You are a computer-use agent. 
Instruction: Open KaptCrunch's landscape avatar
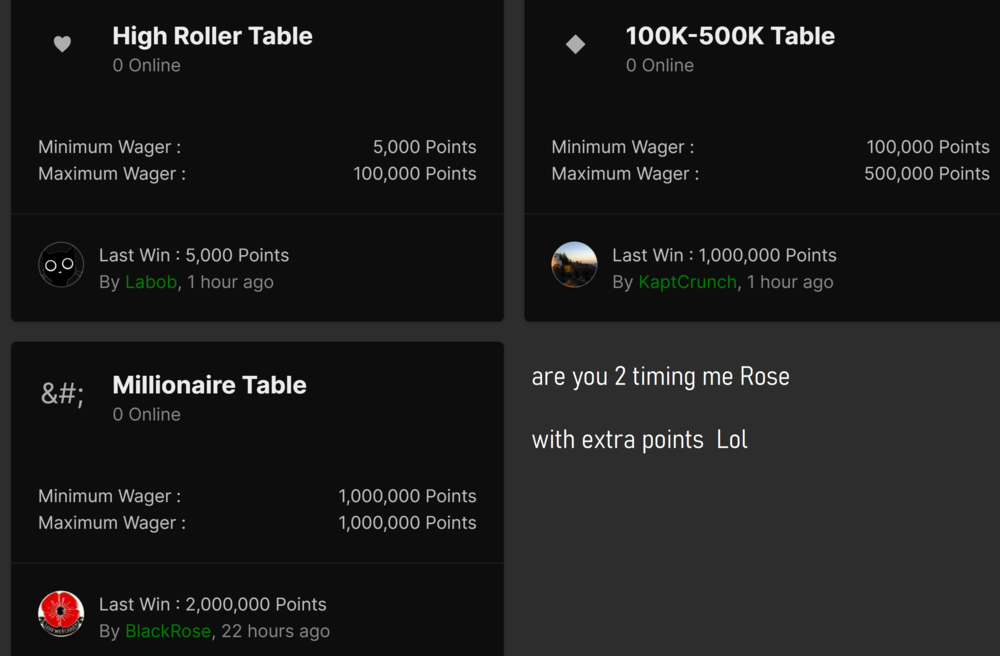(574, 265)
